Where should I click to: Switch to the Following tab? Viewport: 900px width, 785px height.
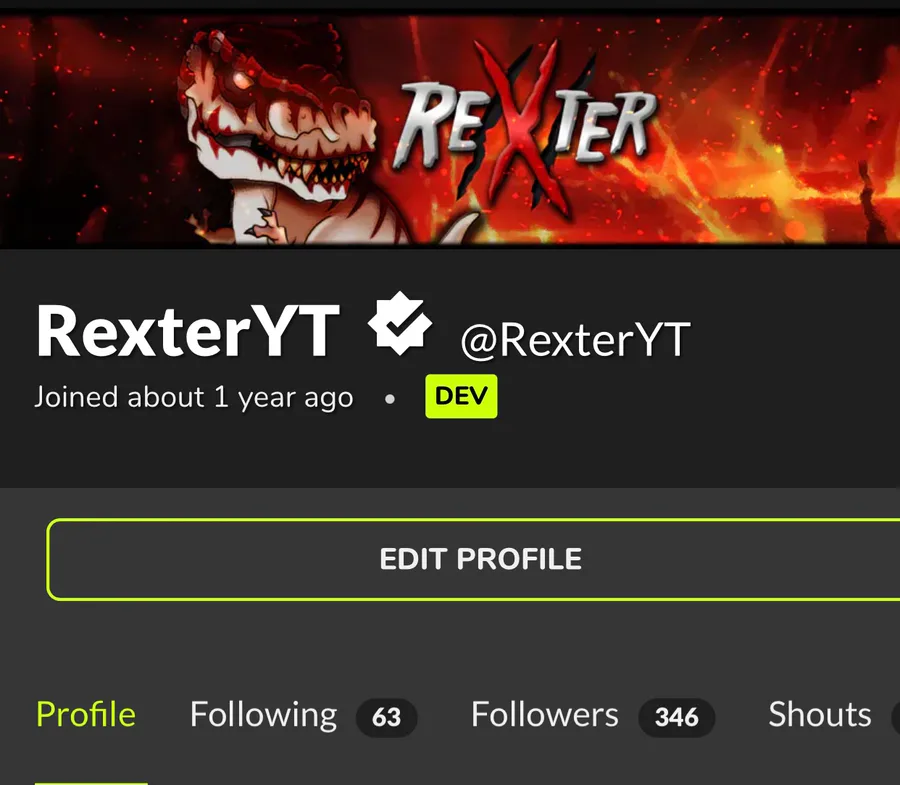(263, 715)
